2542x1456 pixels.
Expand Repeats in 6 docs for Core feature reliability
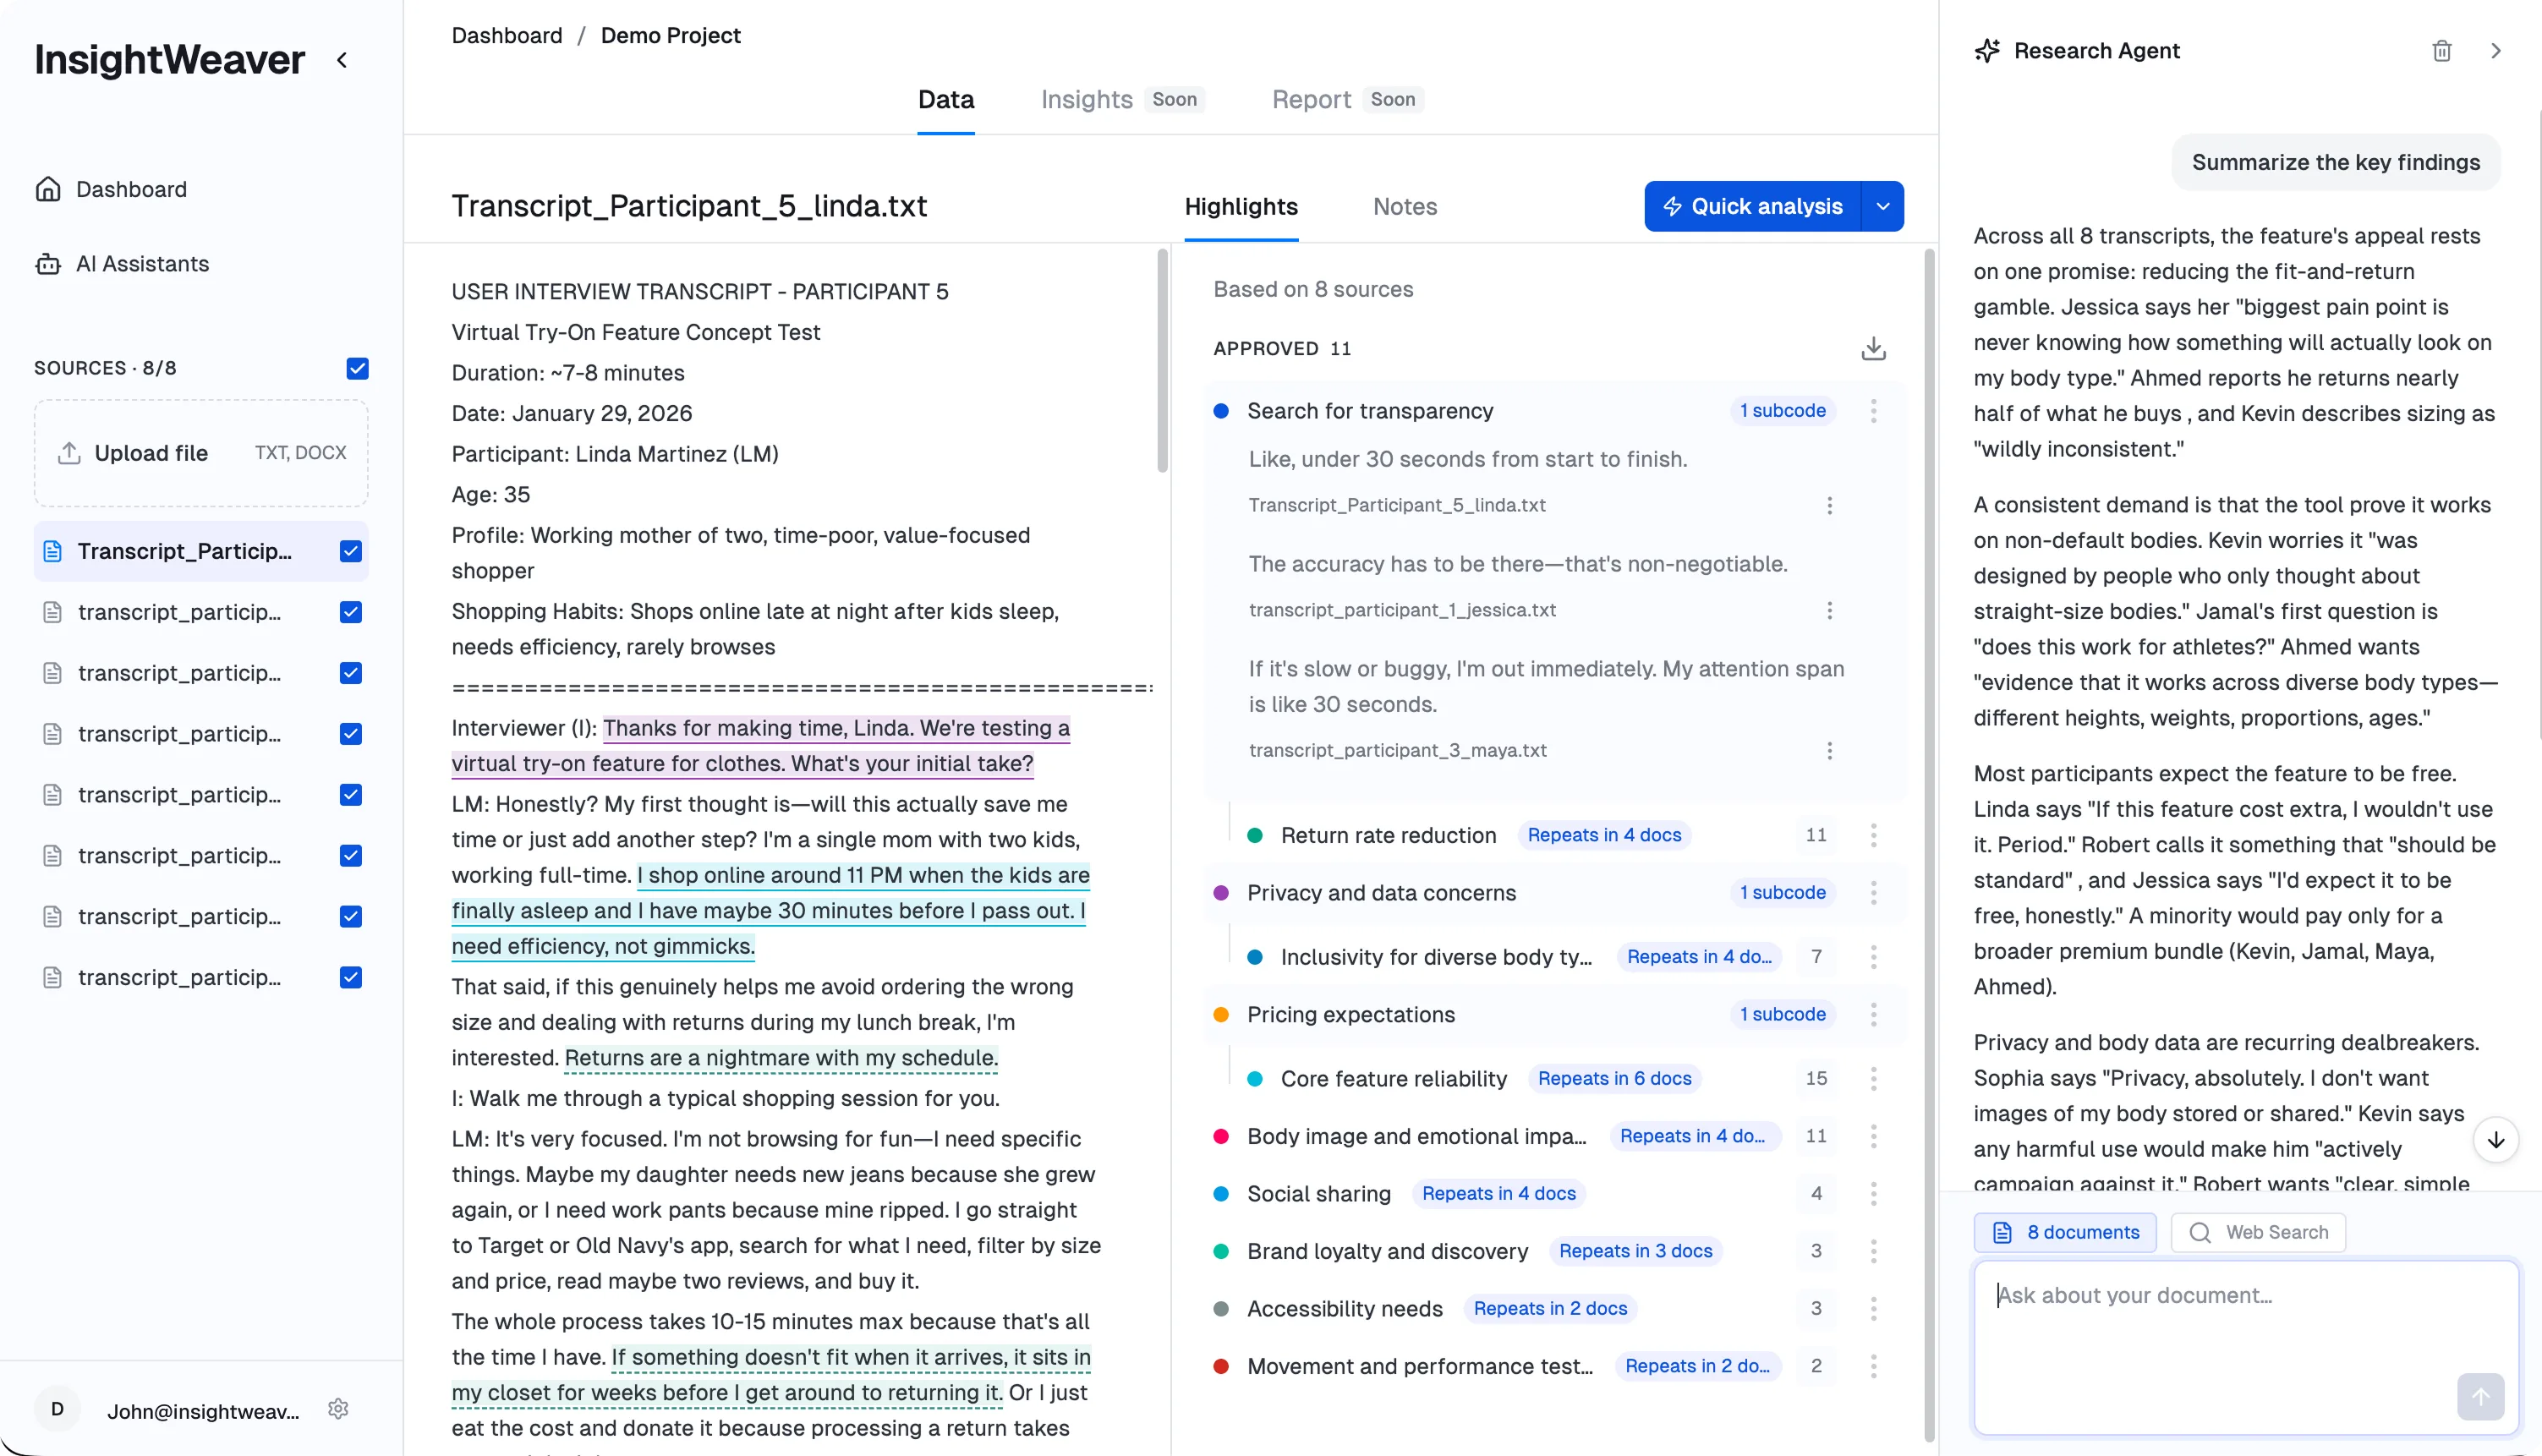(1614, 1079)
